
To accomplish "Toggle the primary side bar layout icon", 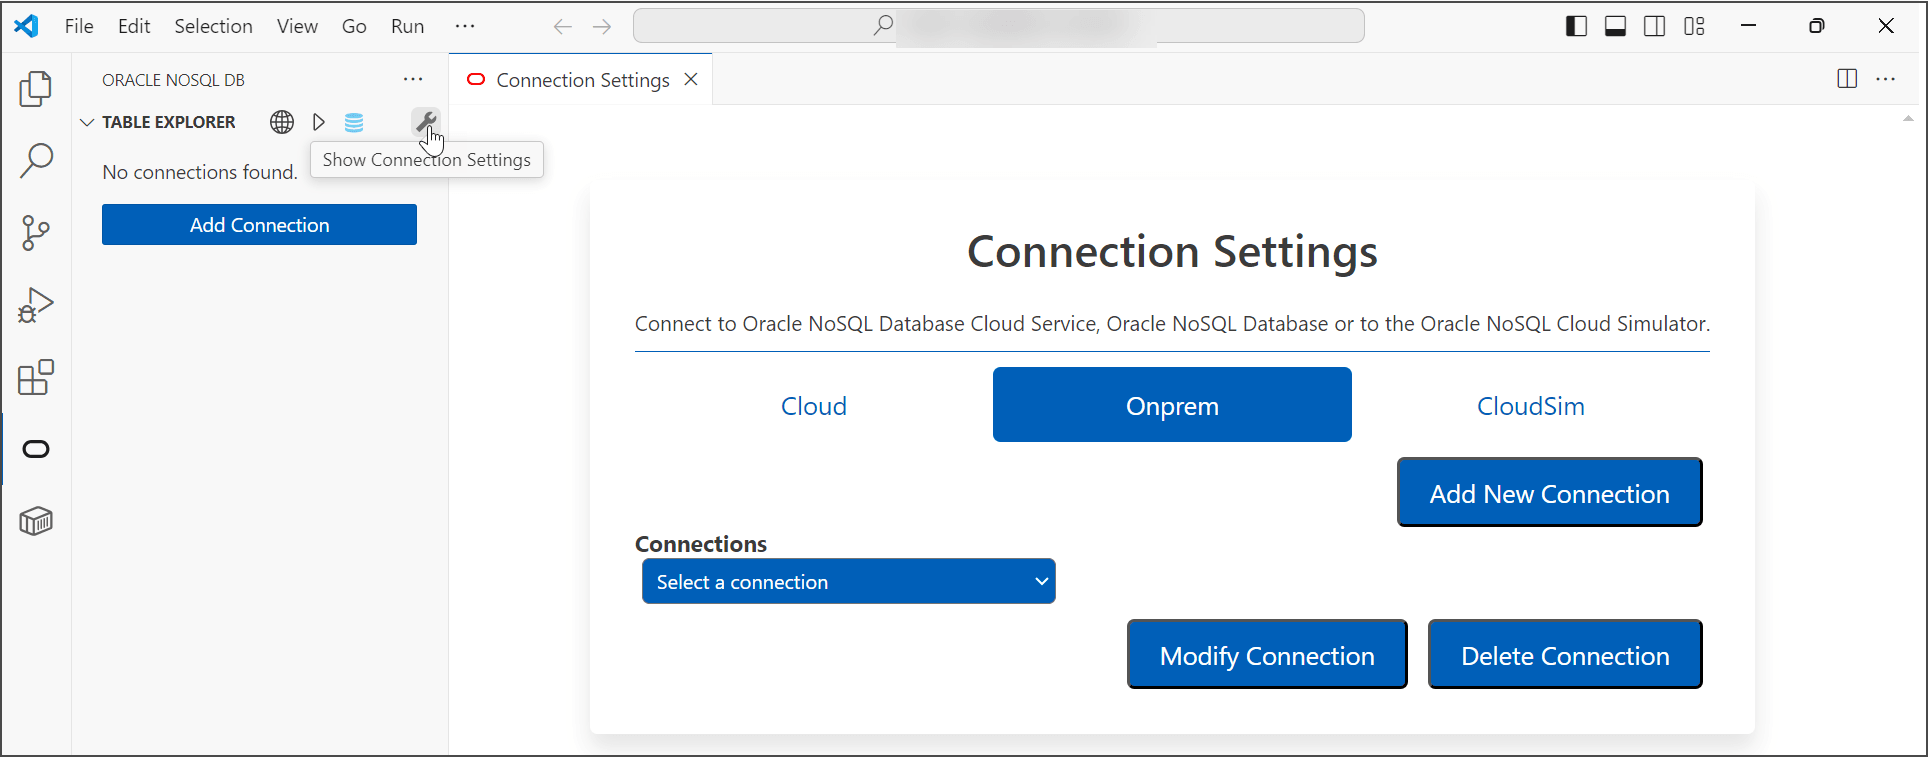I will pos(1576,27).
